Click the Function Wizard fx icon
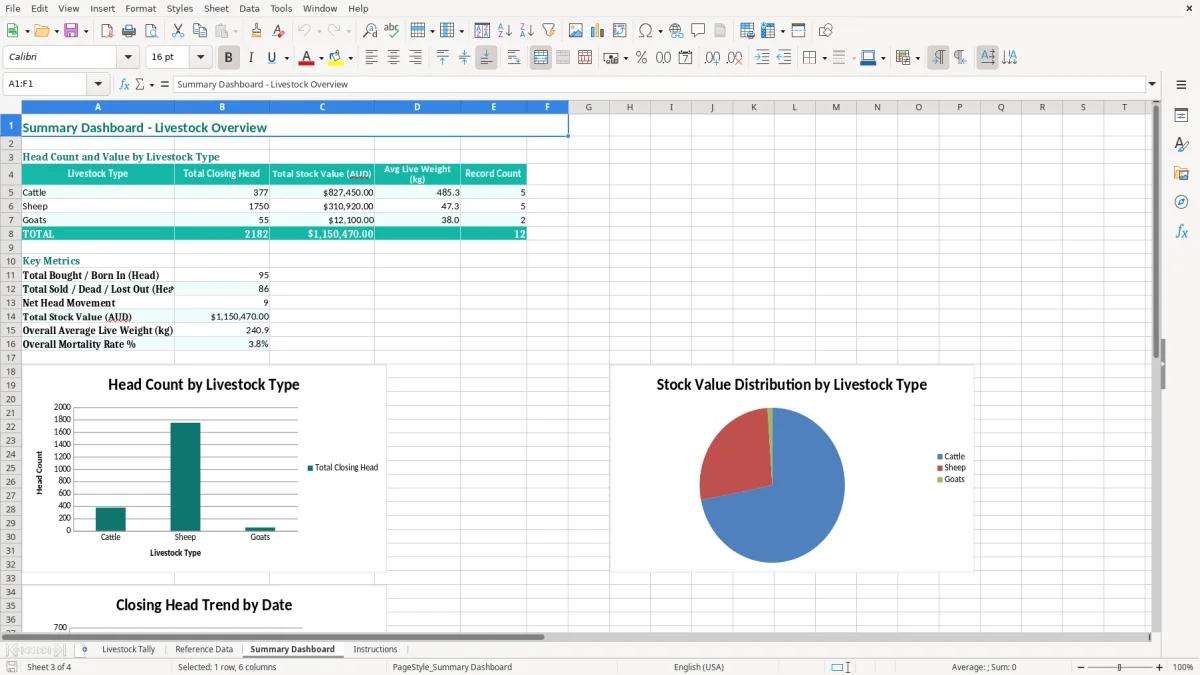Viewport: 1200px width, 675px height. (x=124, y=84)
